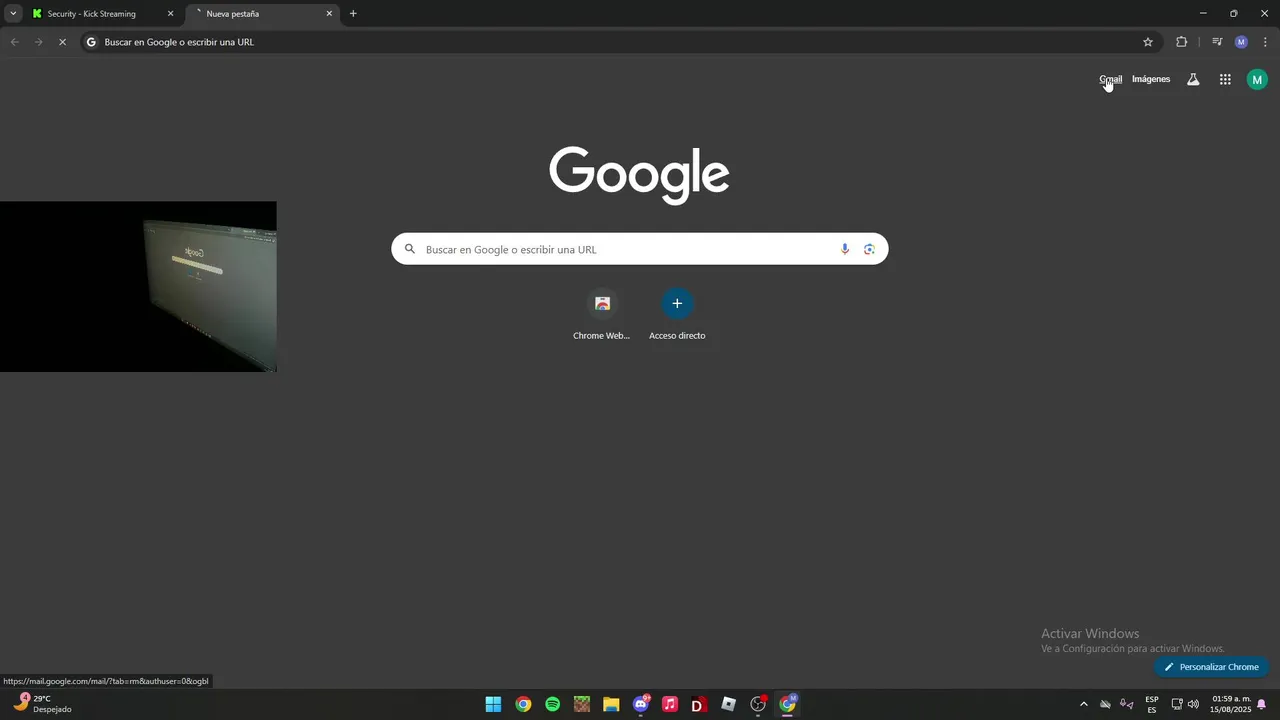Stop loading the page
This screenshot has height=720, width=1280.
click(62, 42)
